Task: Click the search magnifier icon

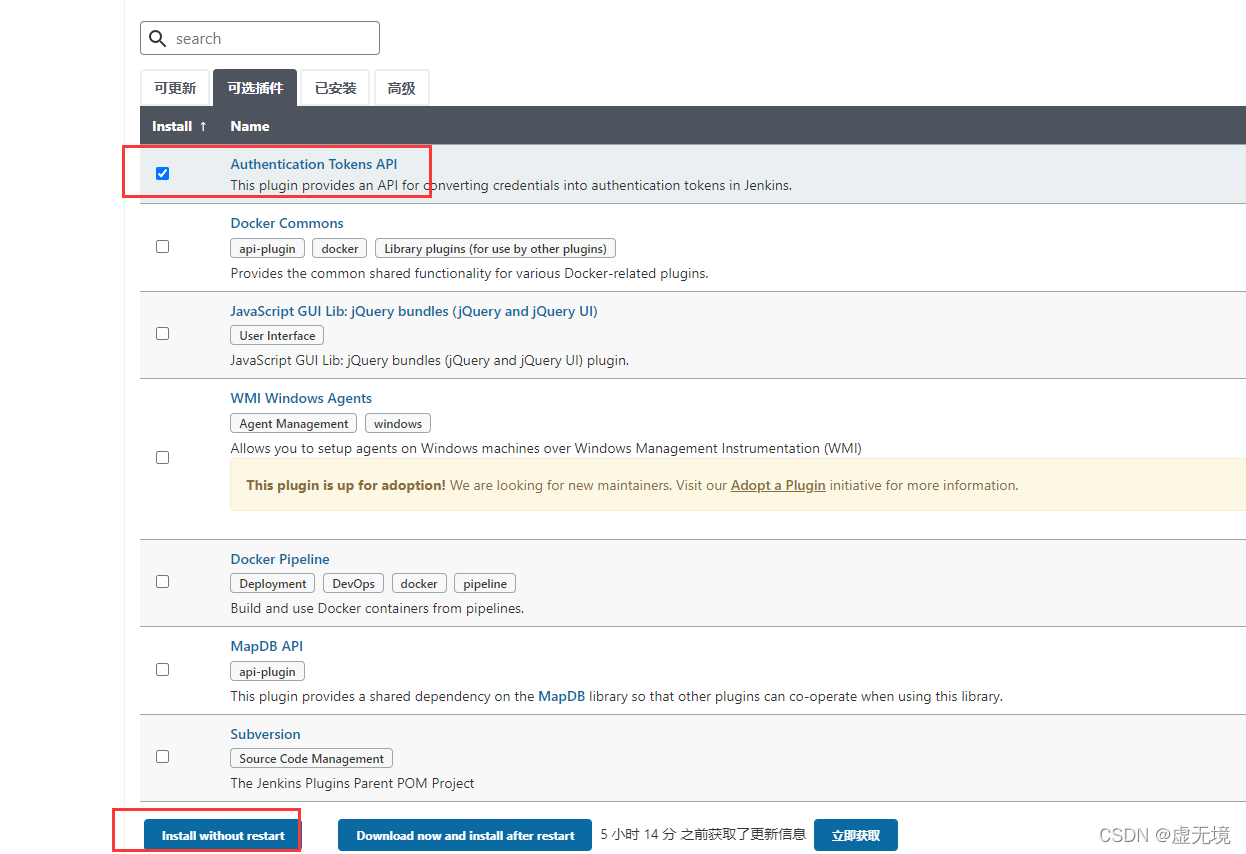Action: (157, 39)
